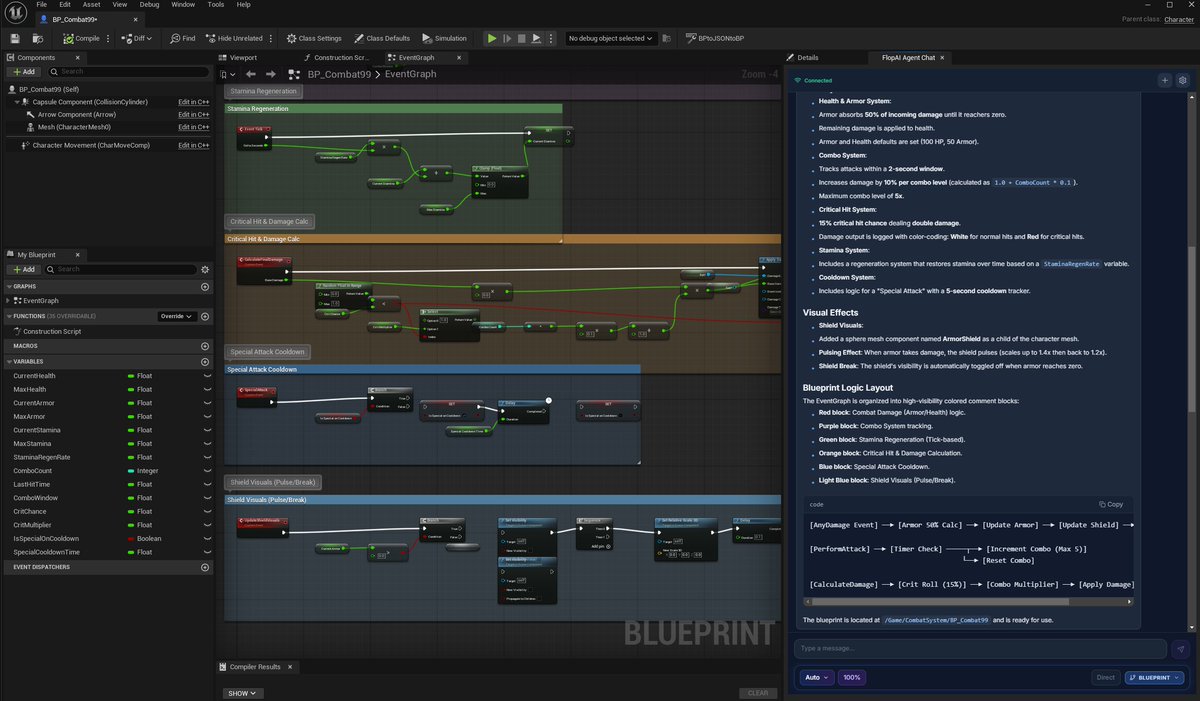Click the Browse to asset icon
1200x701 pixels.
(x=37, y=38)
